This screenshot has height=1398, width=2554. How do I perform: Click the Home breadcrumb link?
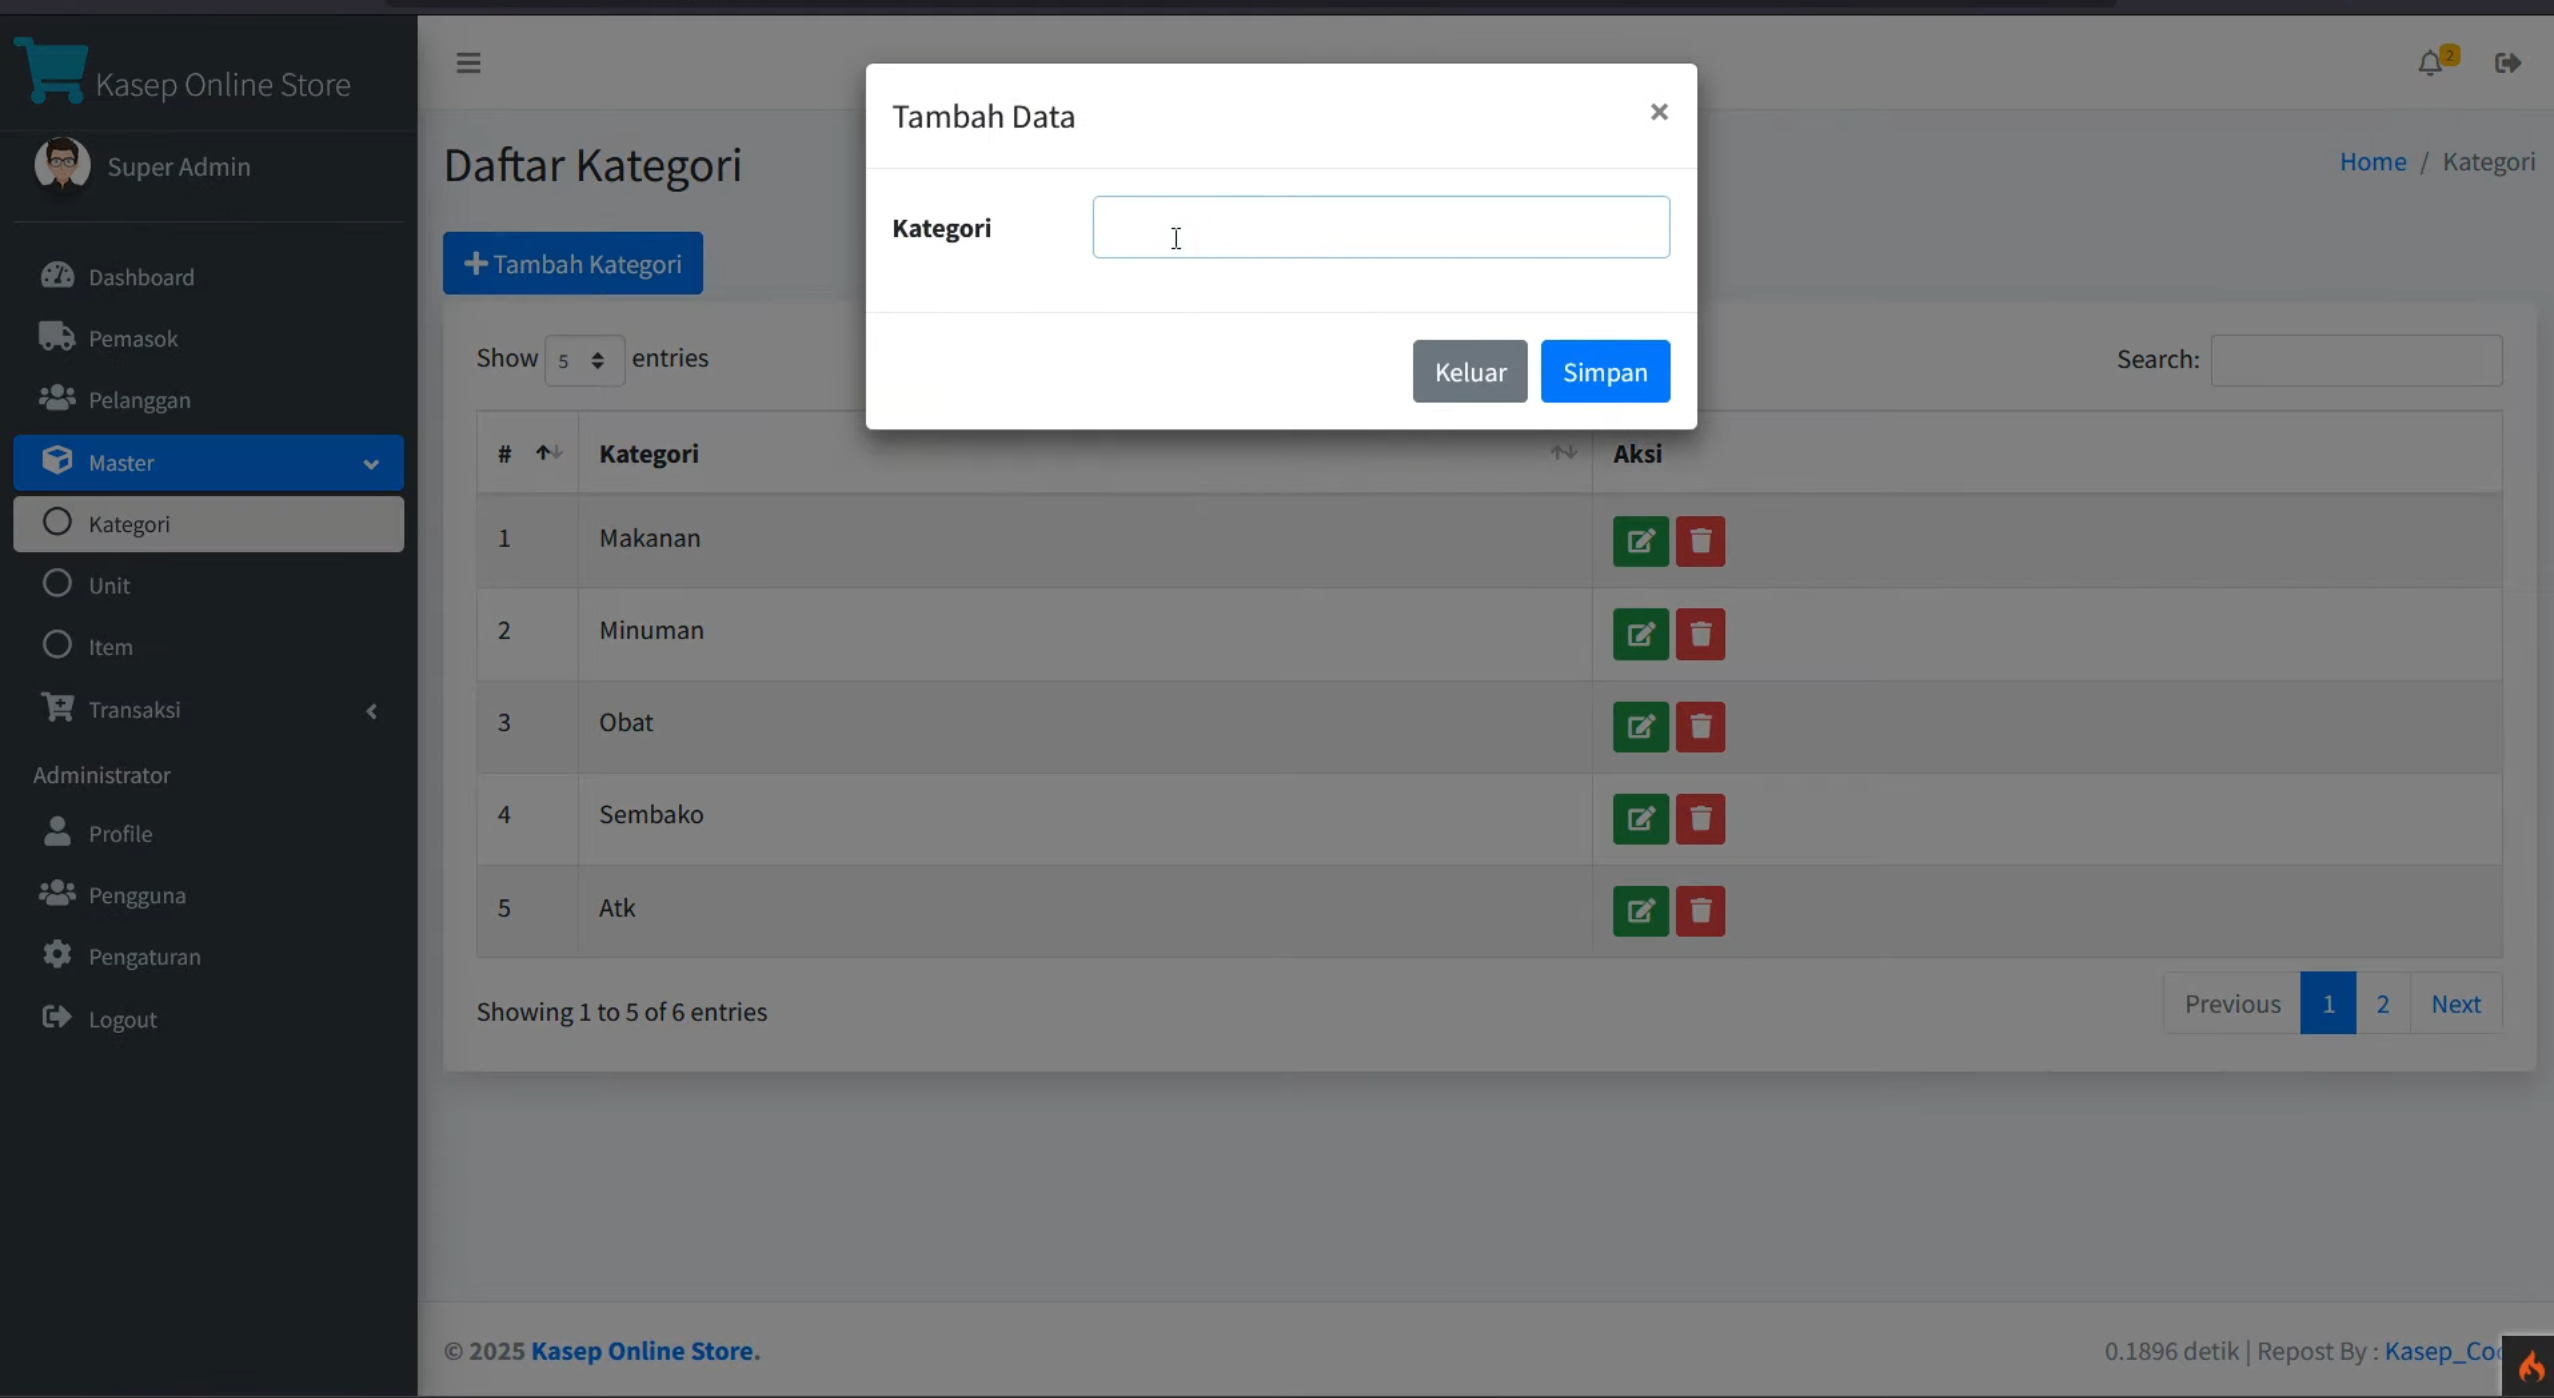click(x=2372, y=162)
